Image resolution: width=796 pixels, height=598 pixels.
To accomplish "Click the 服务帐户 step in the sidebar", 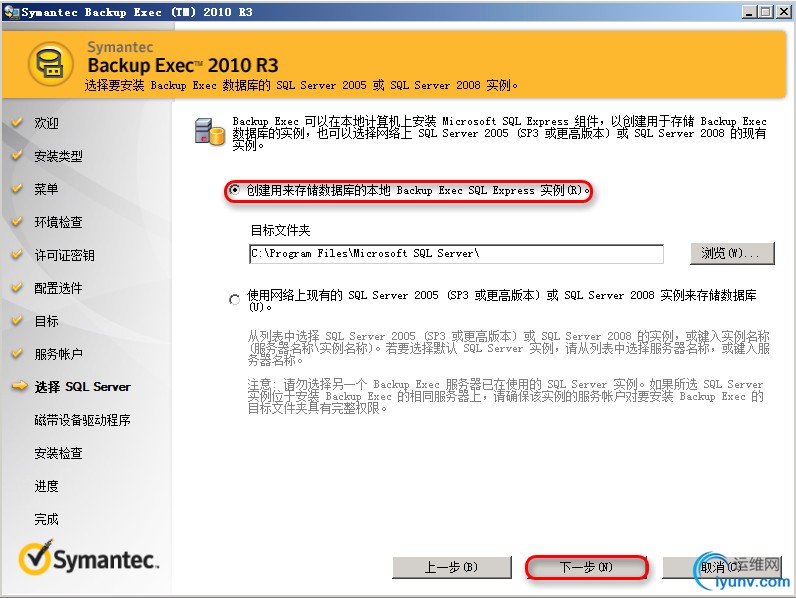I will coord(58,354).
